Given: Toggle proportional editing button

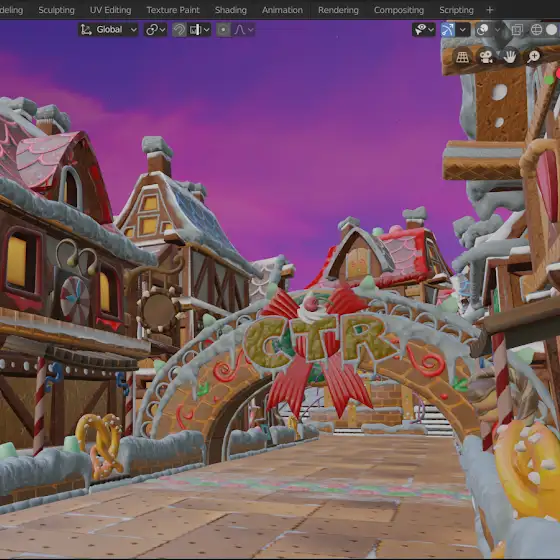Looking at the screenshot, I should click(x=223, y=30).
